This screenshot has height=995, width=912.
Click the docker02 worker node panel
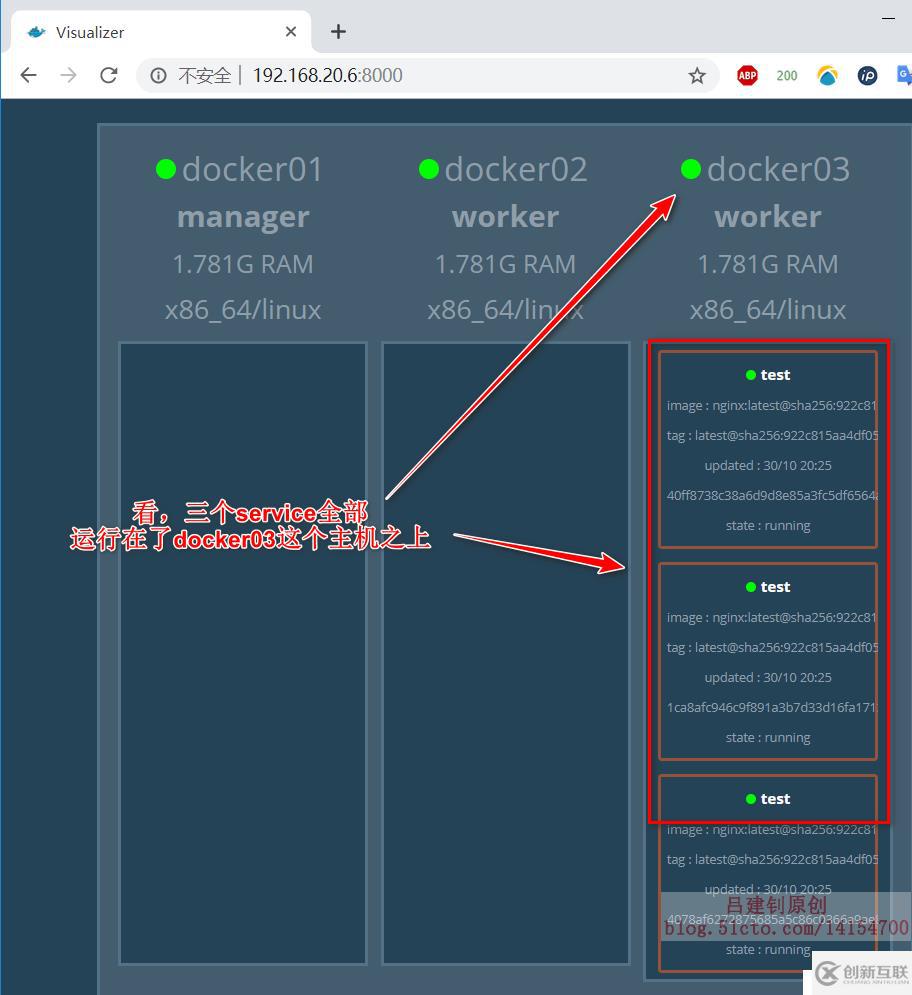pos(505,650)
